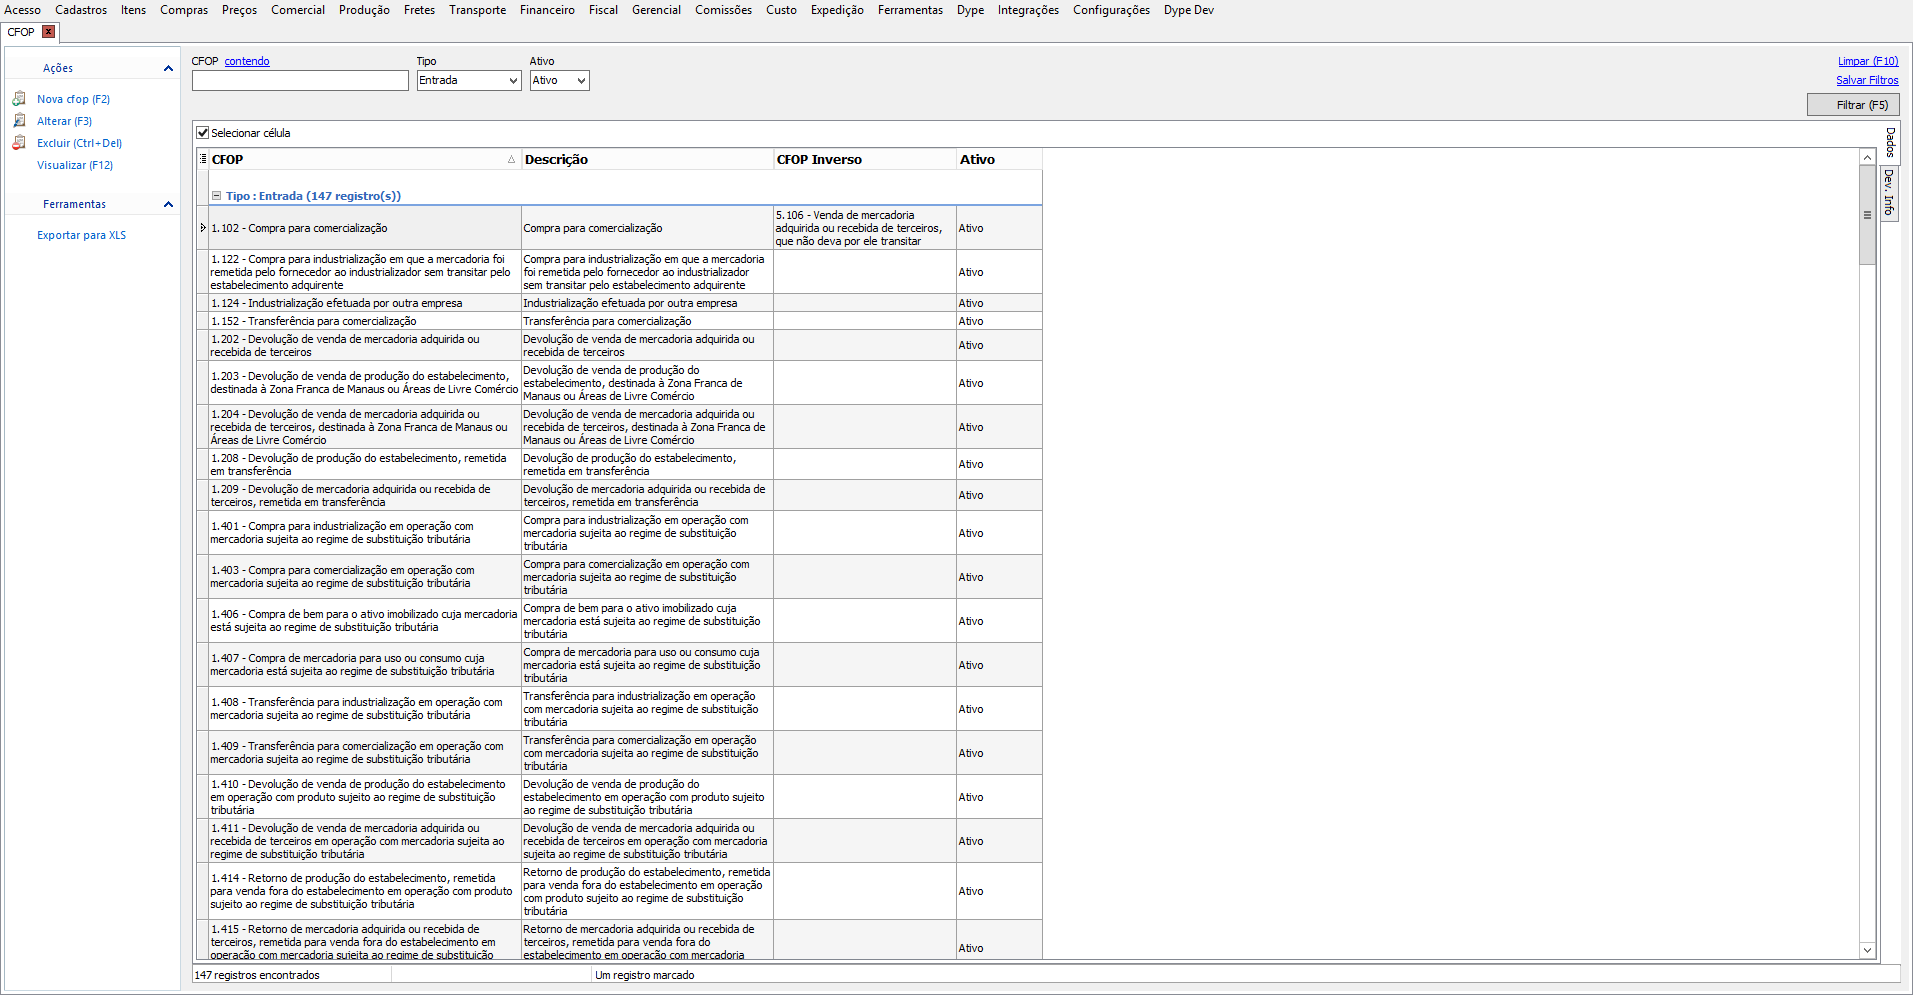Open the Preços menu

[x=239, y=10]
